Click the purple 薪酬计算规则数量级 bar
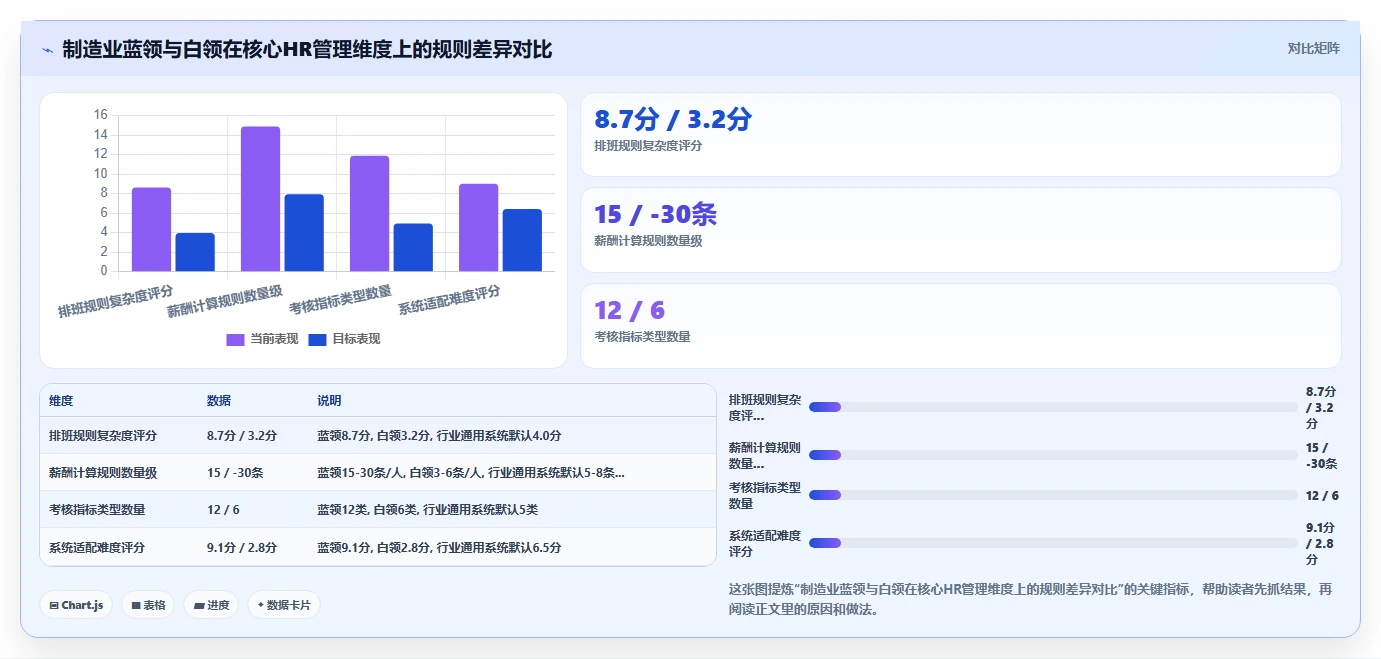 260,199
